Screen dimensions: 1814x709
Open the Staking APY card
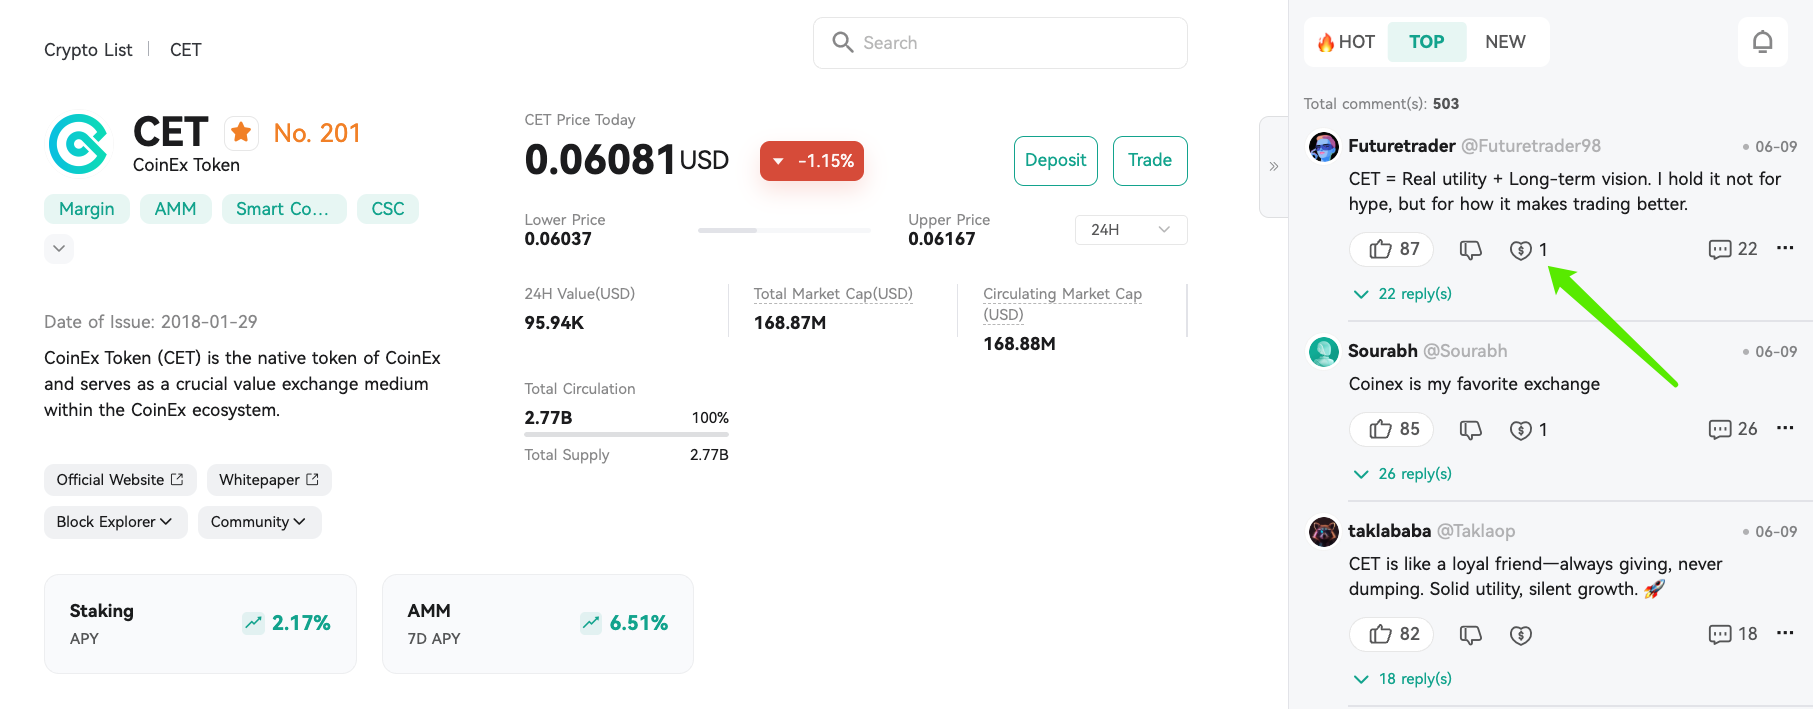[200, 624]
